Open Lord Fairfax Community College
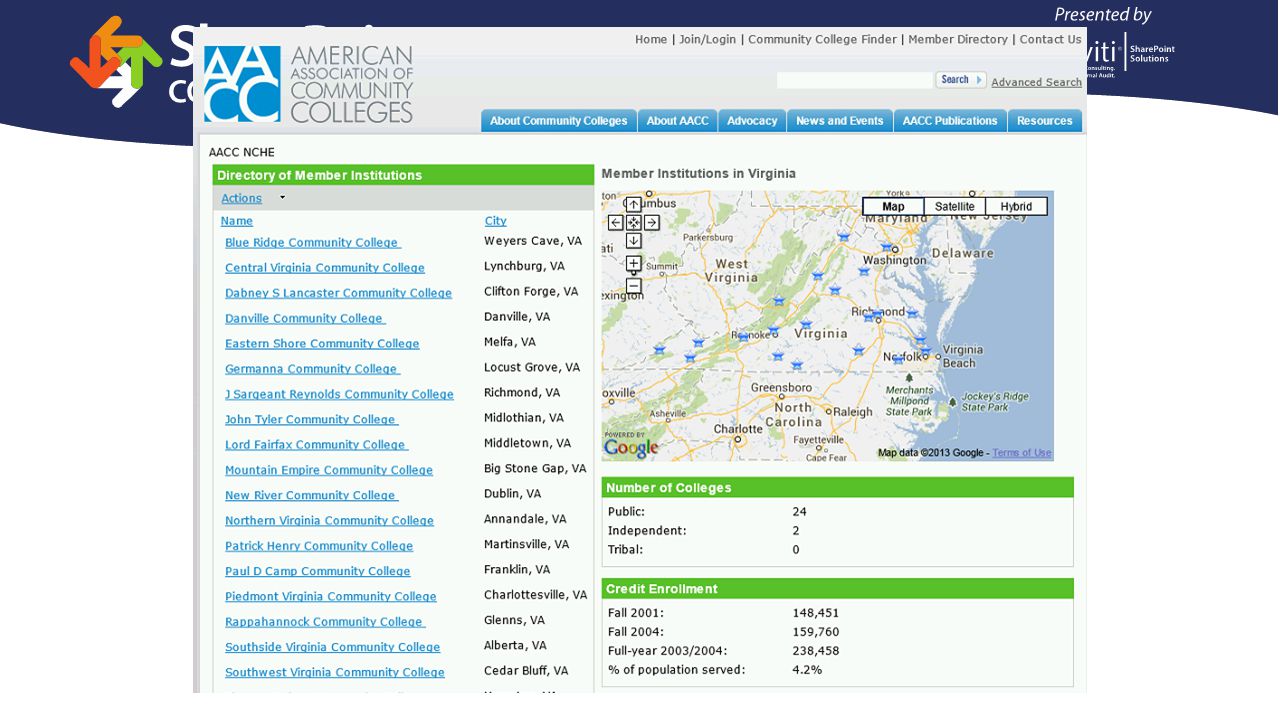The height and width of the screenshot is (720, 1280). pyautogui.click(x=317, y=445)
